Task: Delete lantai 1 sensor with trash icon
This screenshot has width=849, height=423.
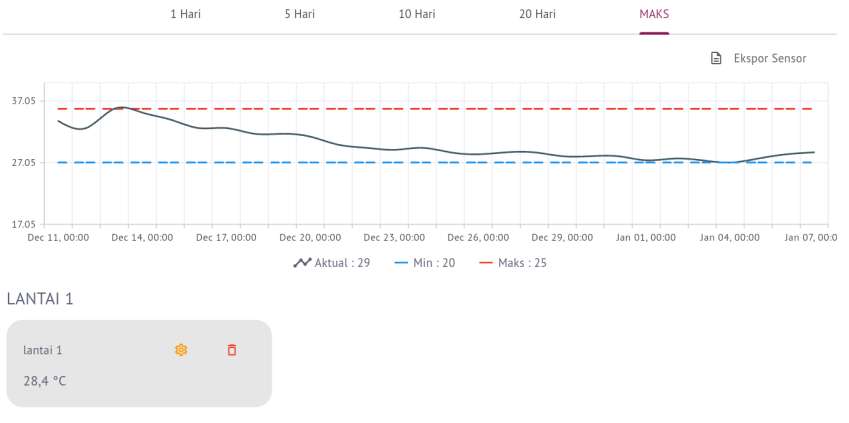Action: coord(232,350)
